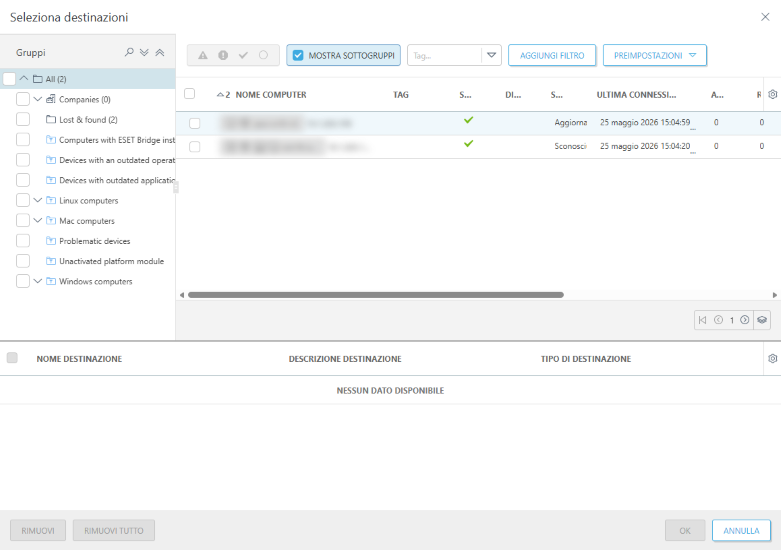Sort by Nome Computer column header
Image resolution: width=781 pixels, height=550 pixels.
click(271, 95)
